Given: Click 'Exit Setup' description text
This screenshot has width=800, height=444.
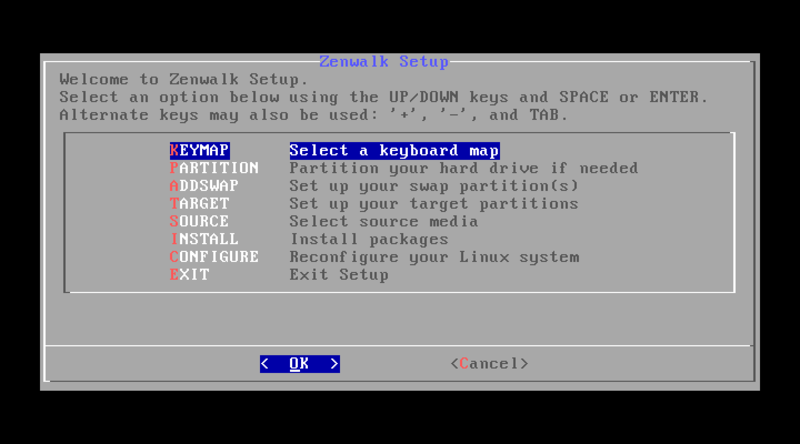Looking at the screenshot, I should 339,275.
